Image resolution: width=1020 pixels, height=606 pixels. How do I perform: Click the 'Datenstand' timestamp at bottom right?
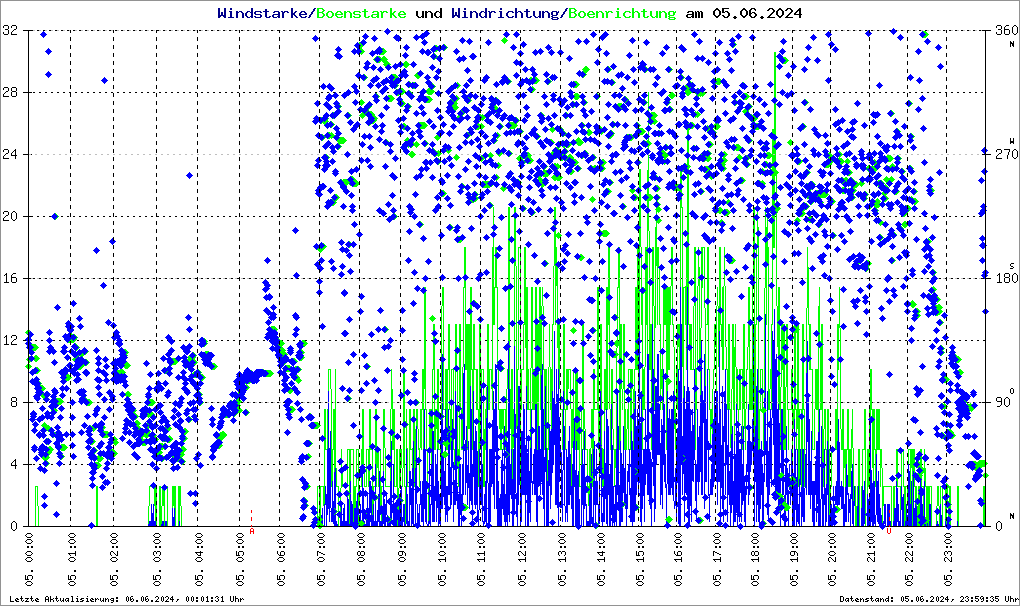[927, 598]
